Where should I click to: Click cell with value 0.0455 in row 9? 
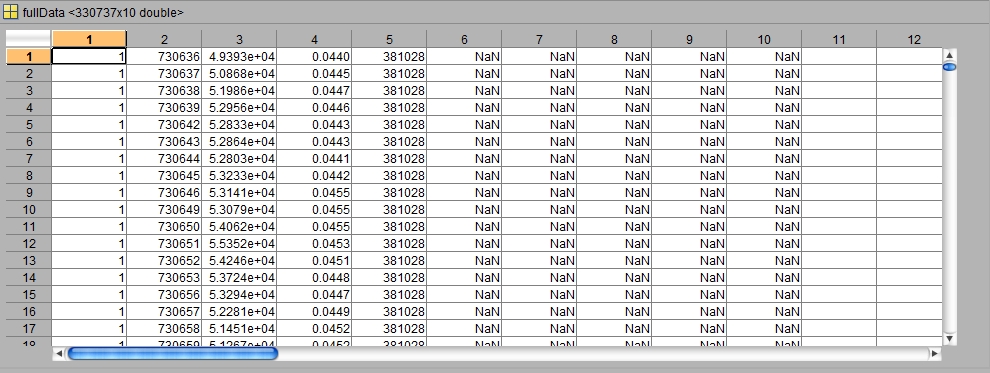[x=314, y=192]
